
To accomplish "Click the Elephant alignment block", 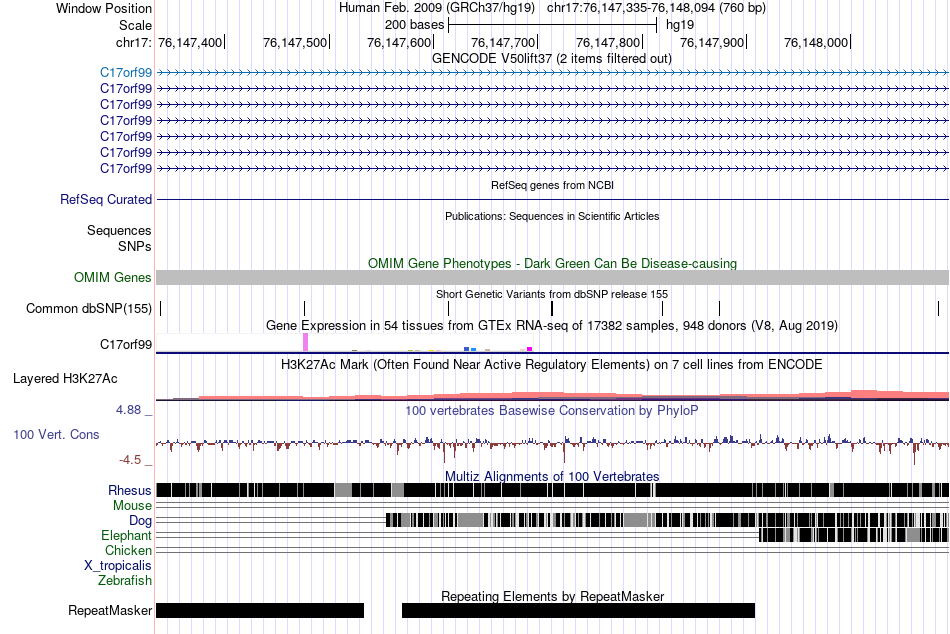I will point(854,535).
